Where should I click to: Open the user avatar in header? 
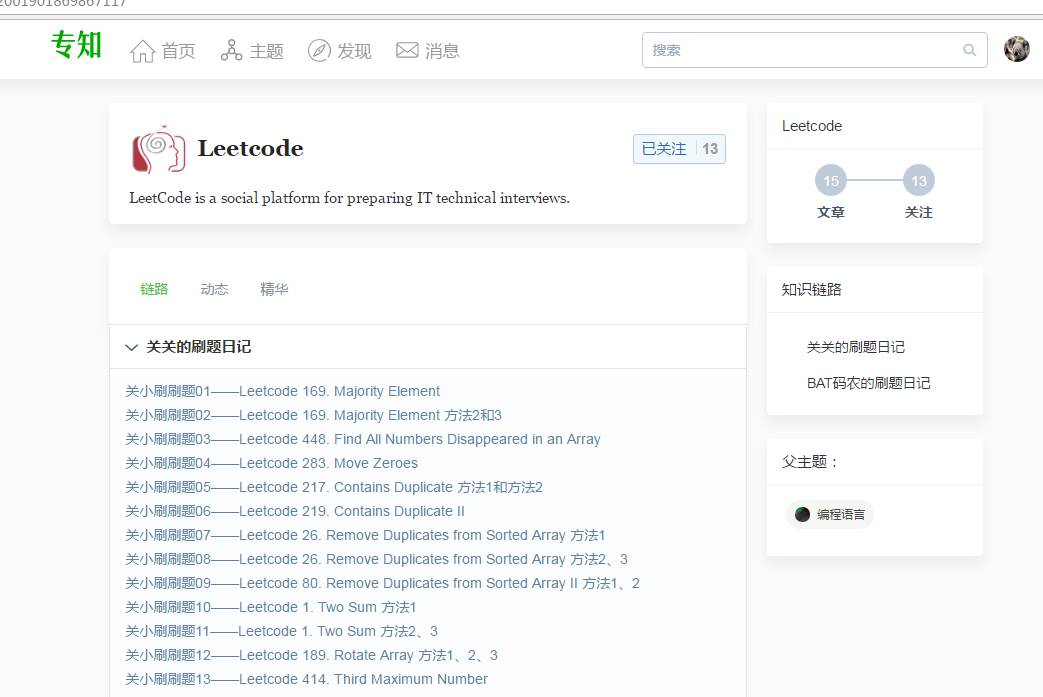[x=1016, y=49]
